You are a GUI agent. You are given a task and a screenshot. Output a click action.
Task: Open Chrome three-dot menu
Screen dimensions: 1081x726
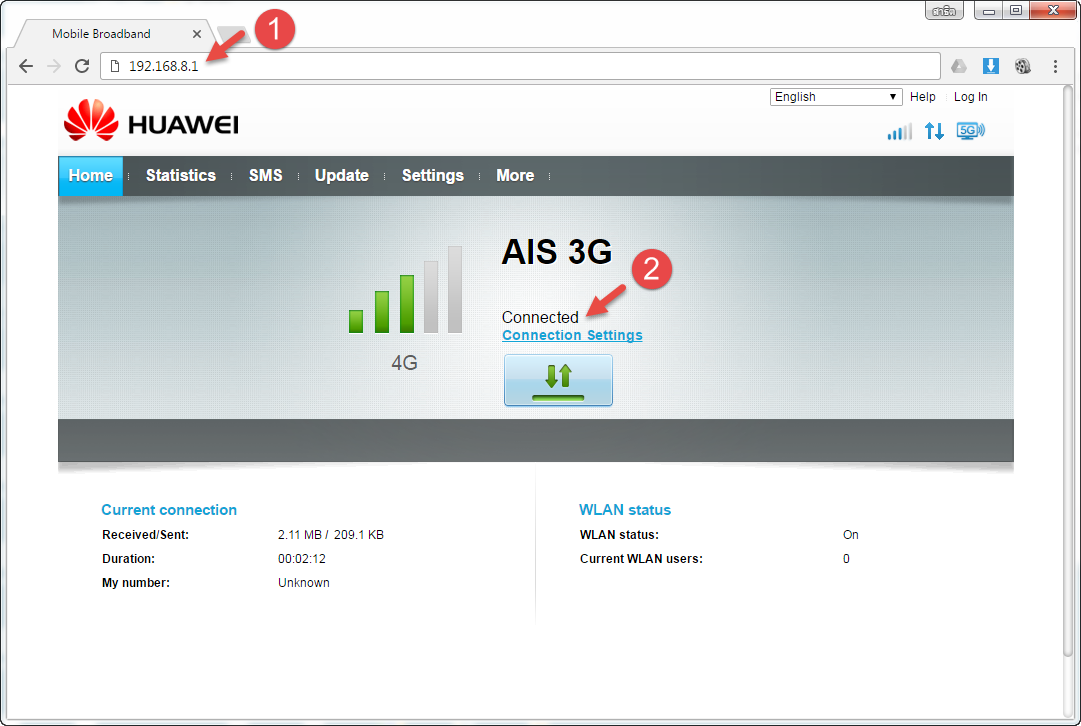[x=1055, y=66]
